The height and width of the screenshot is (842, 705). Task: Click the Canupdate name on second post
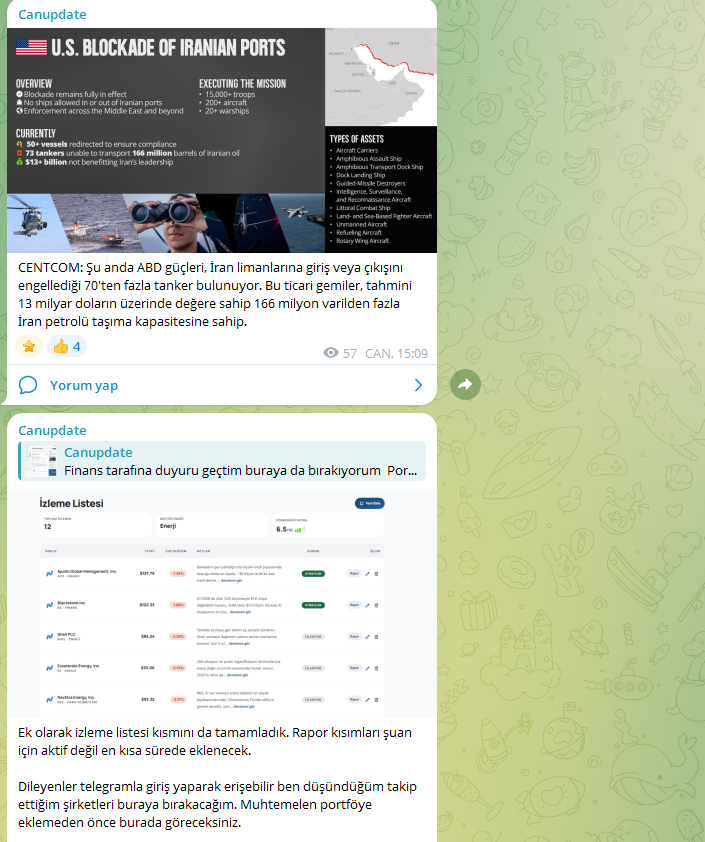[52, 430]
